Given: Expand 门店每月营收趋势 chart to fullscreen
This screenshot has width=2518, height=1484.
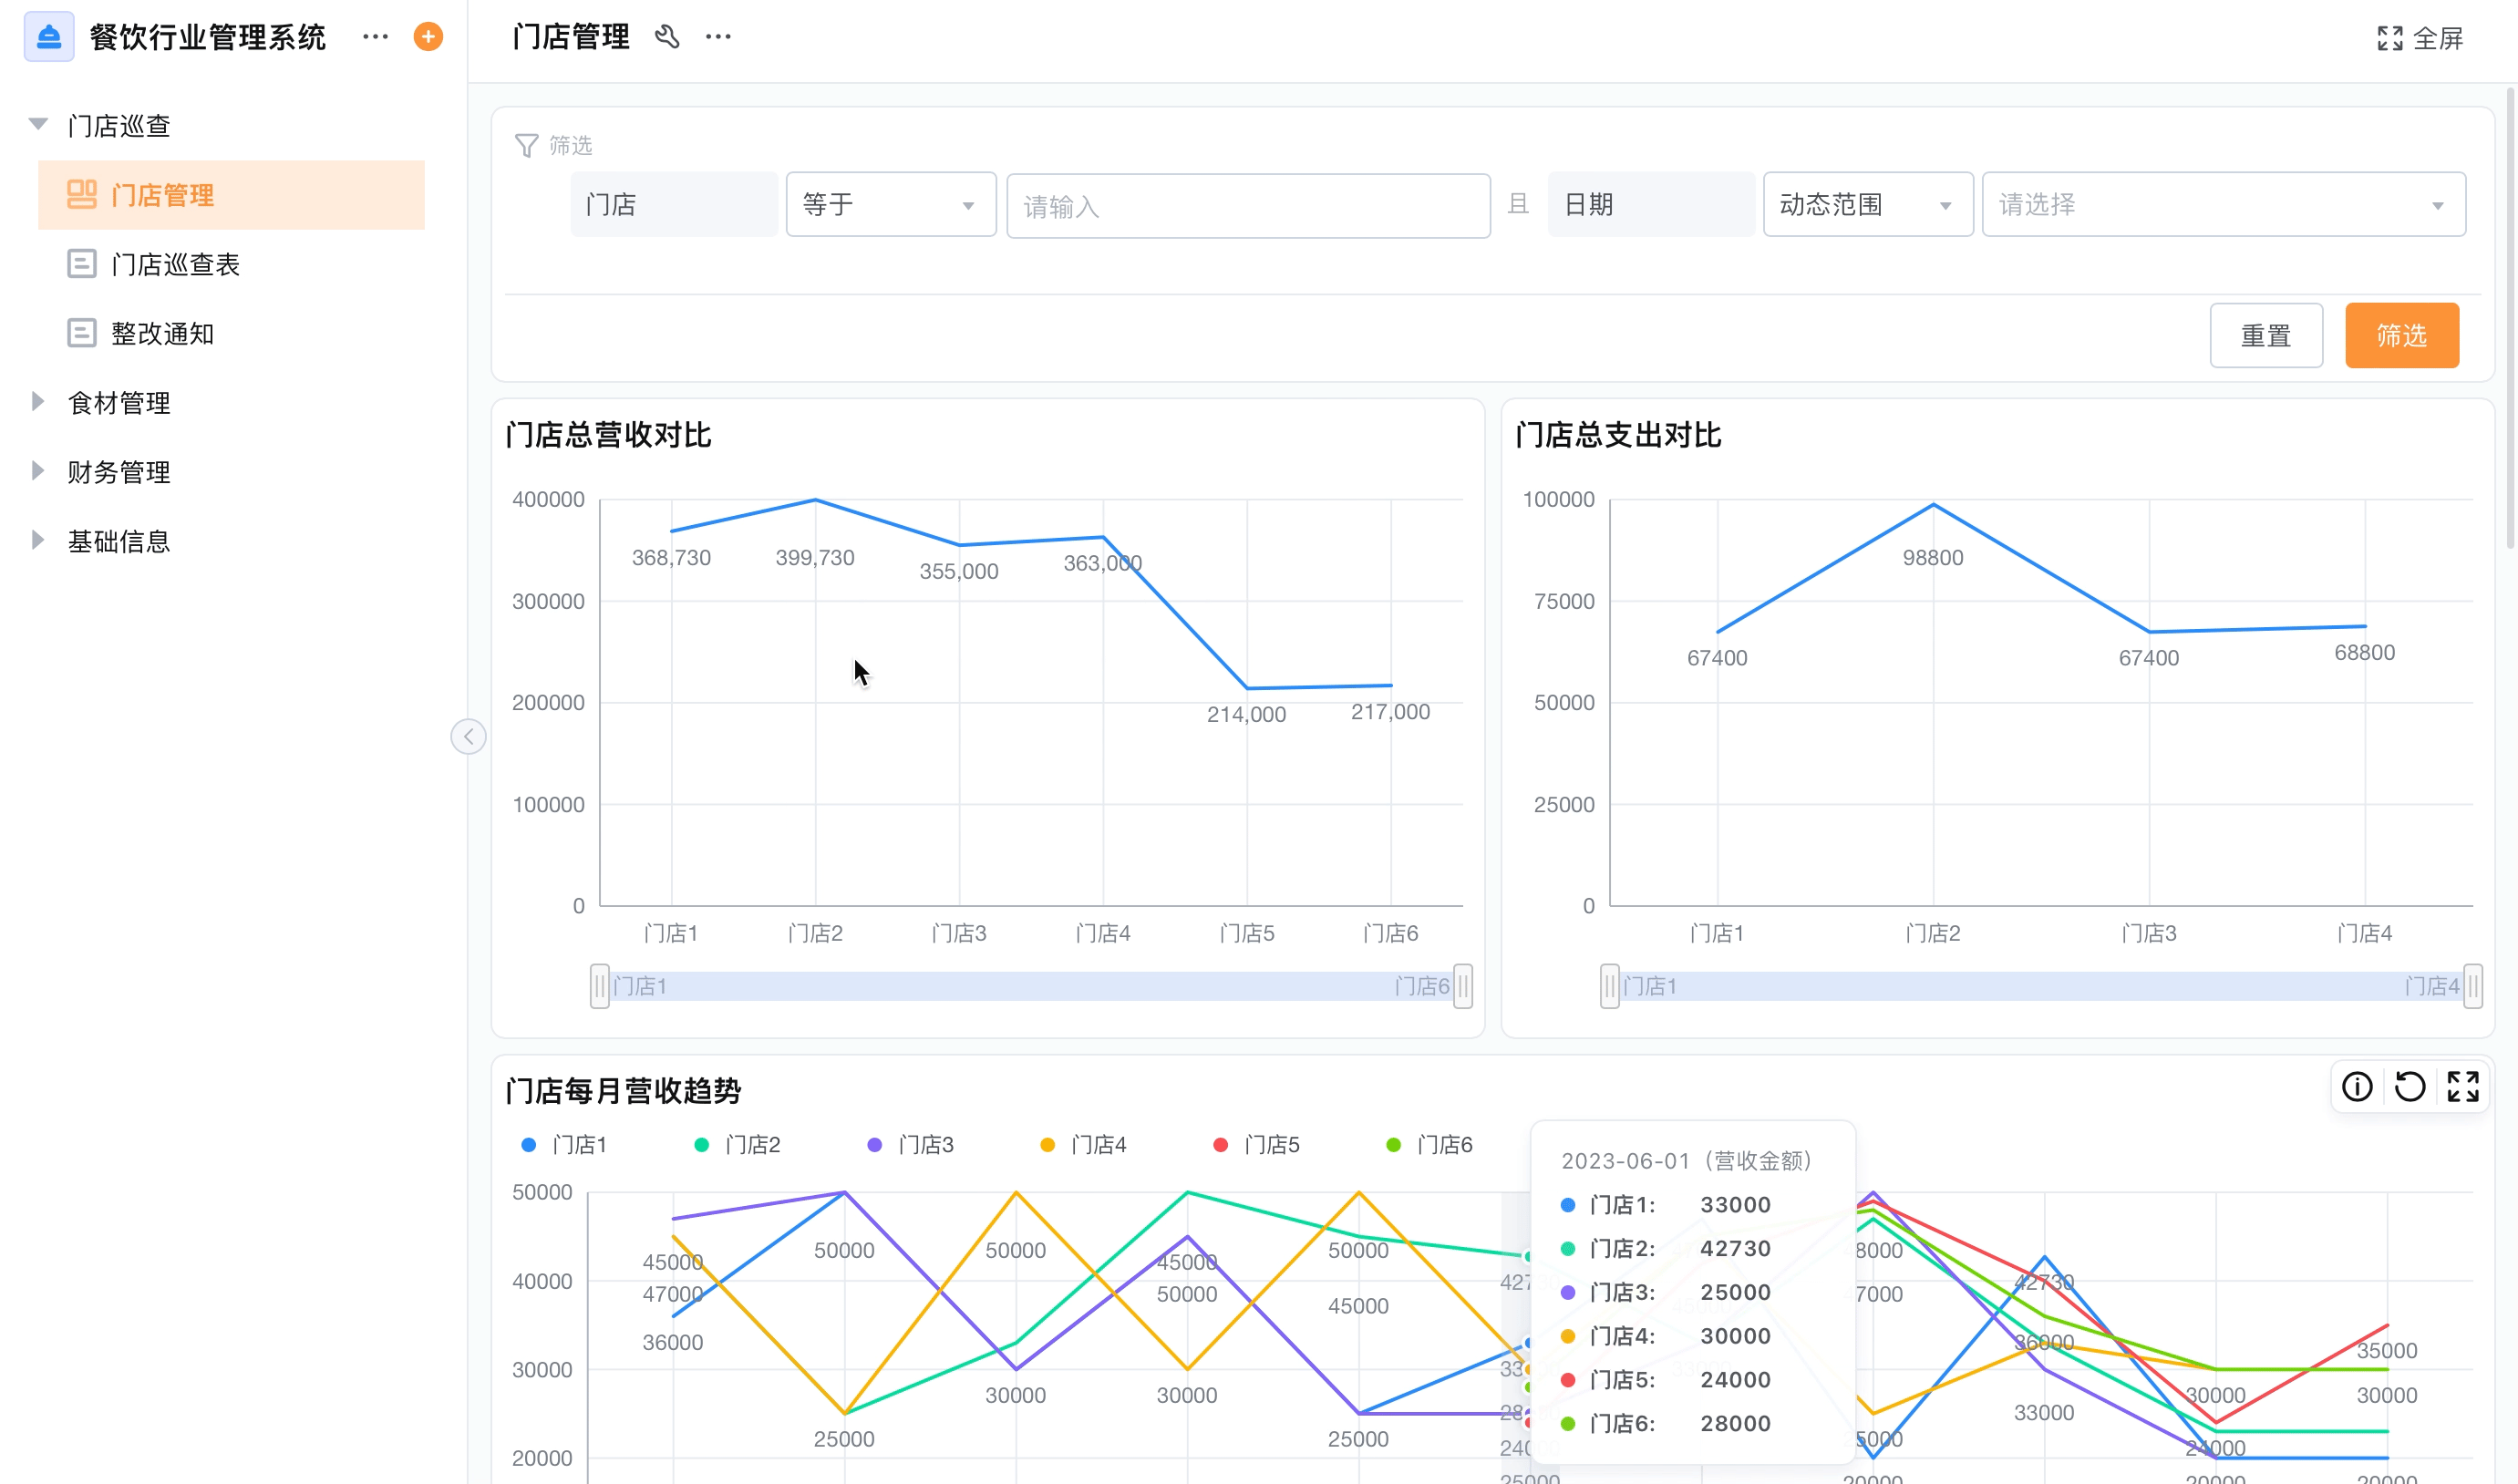Looking at the screenshot, I should (x=2463, y=1087).
